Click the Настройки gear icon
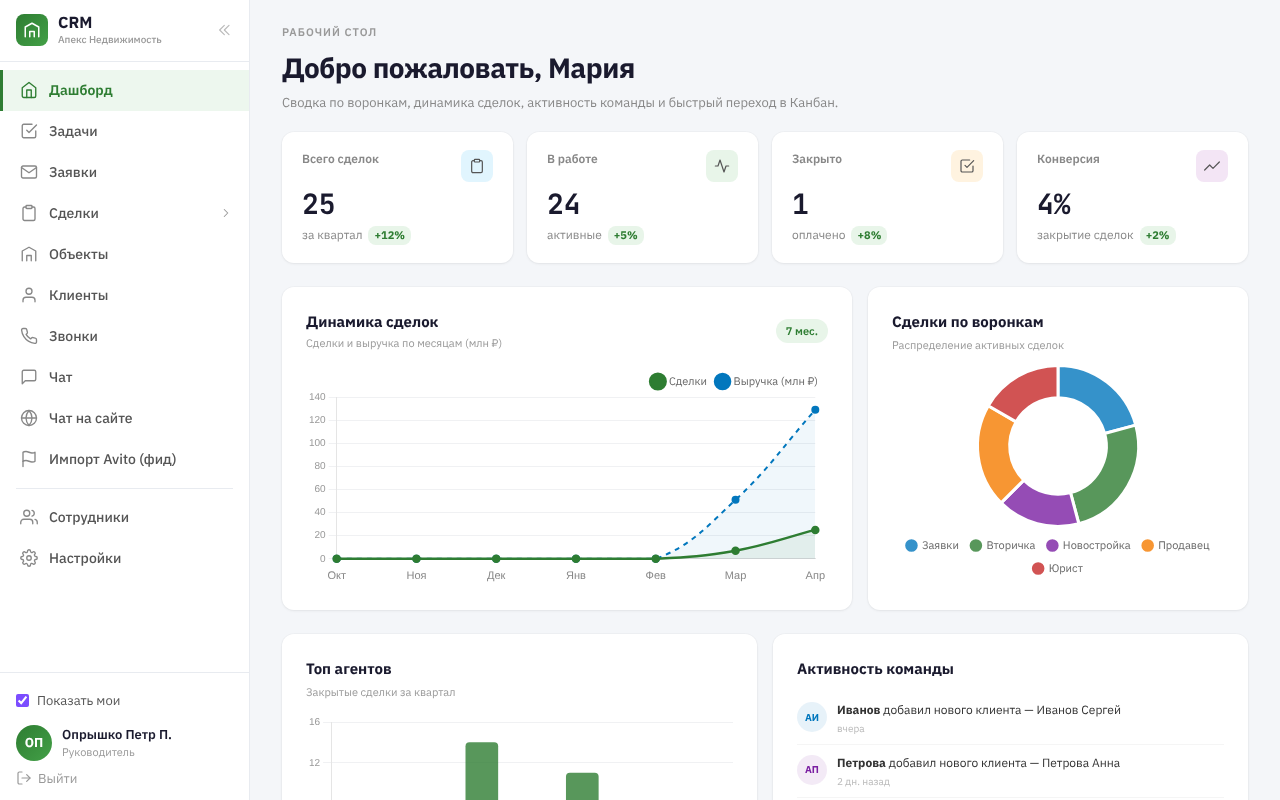Image resolution: width=1280 pixels, height=800 pixels. tap(29, 558)
